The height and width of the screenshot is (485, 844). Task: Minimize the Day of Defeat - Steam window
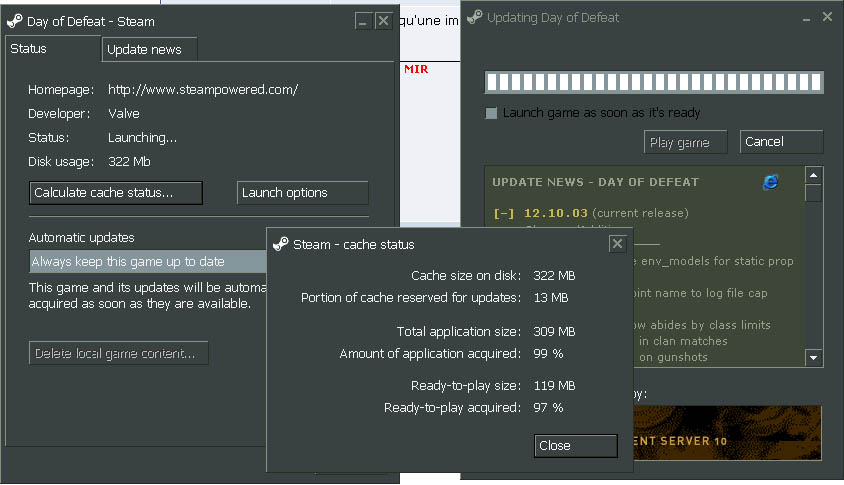click(362, 21)
